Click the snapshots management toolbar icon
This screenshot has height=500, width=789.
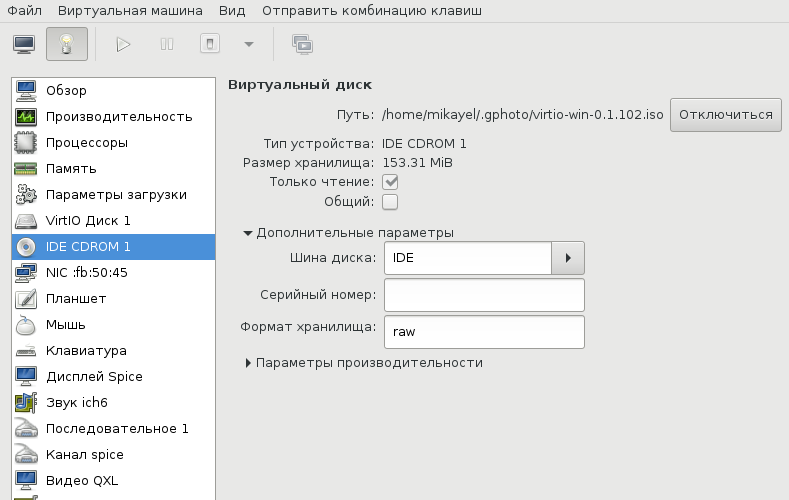[301, 44]
